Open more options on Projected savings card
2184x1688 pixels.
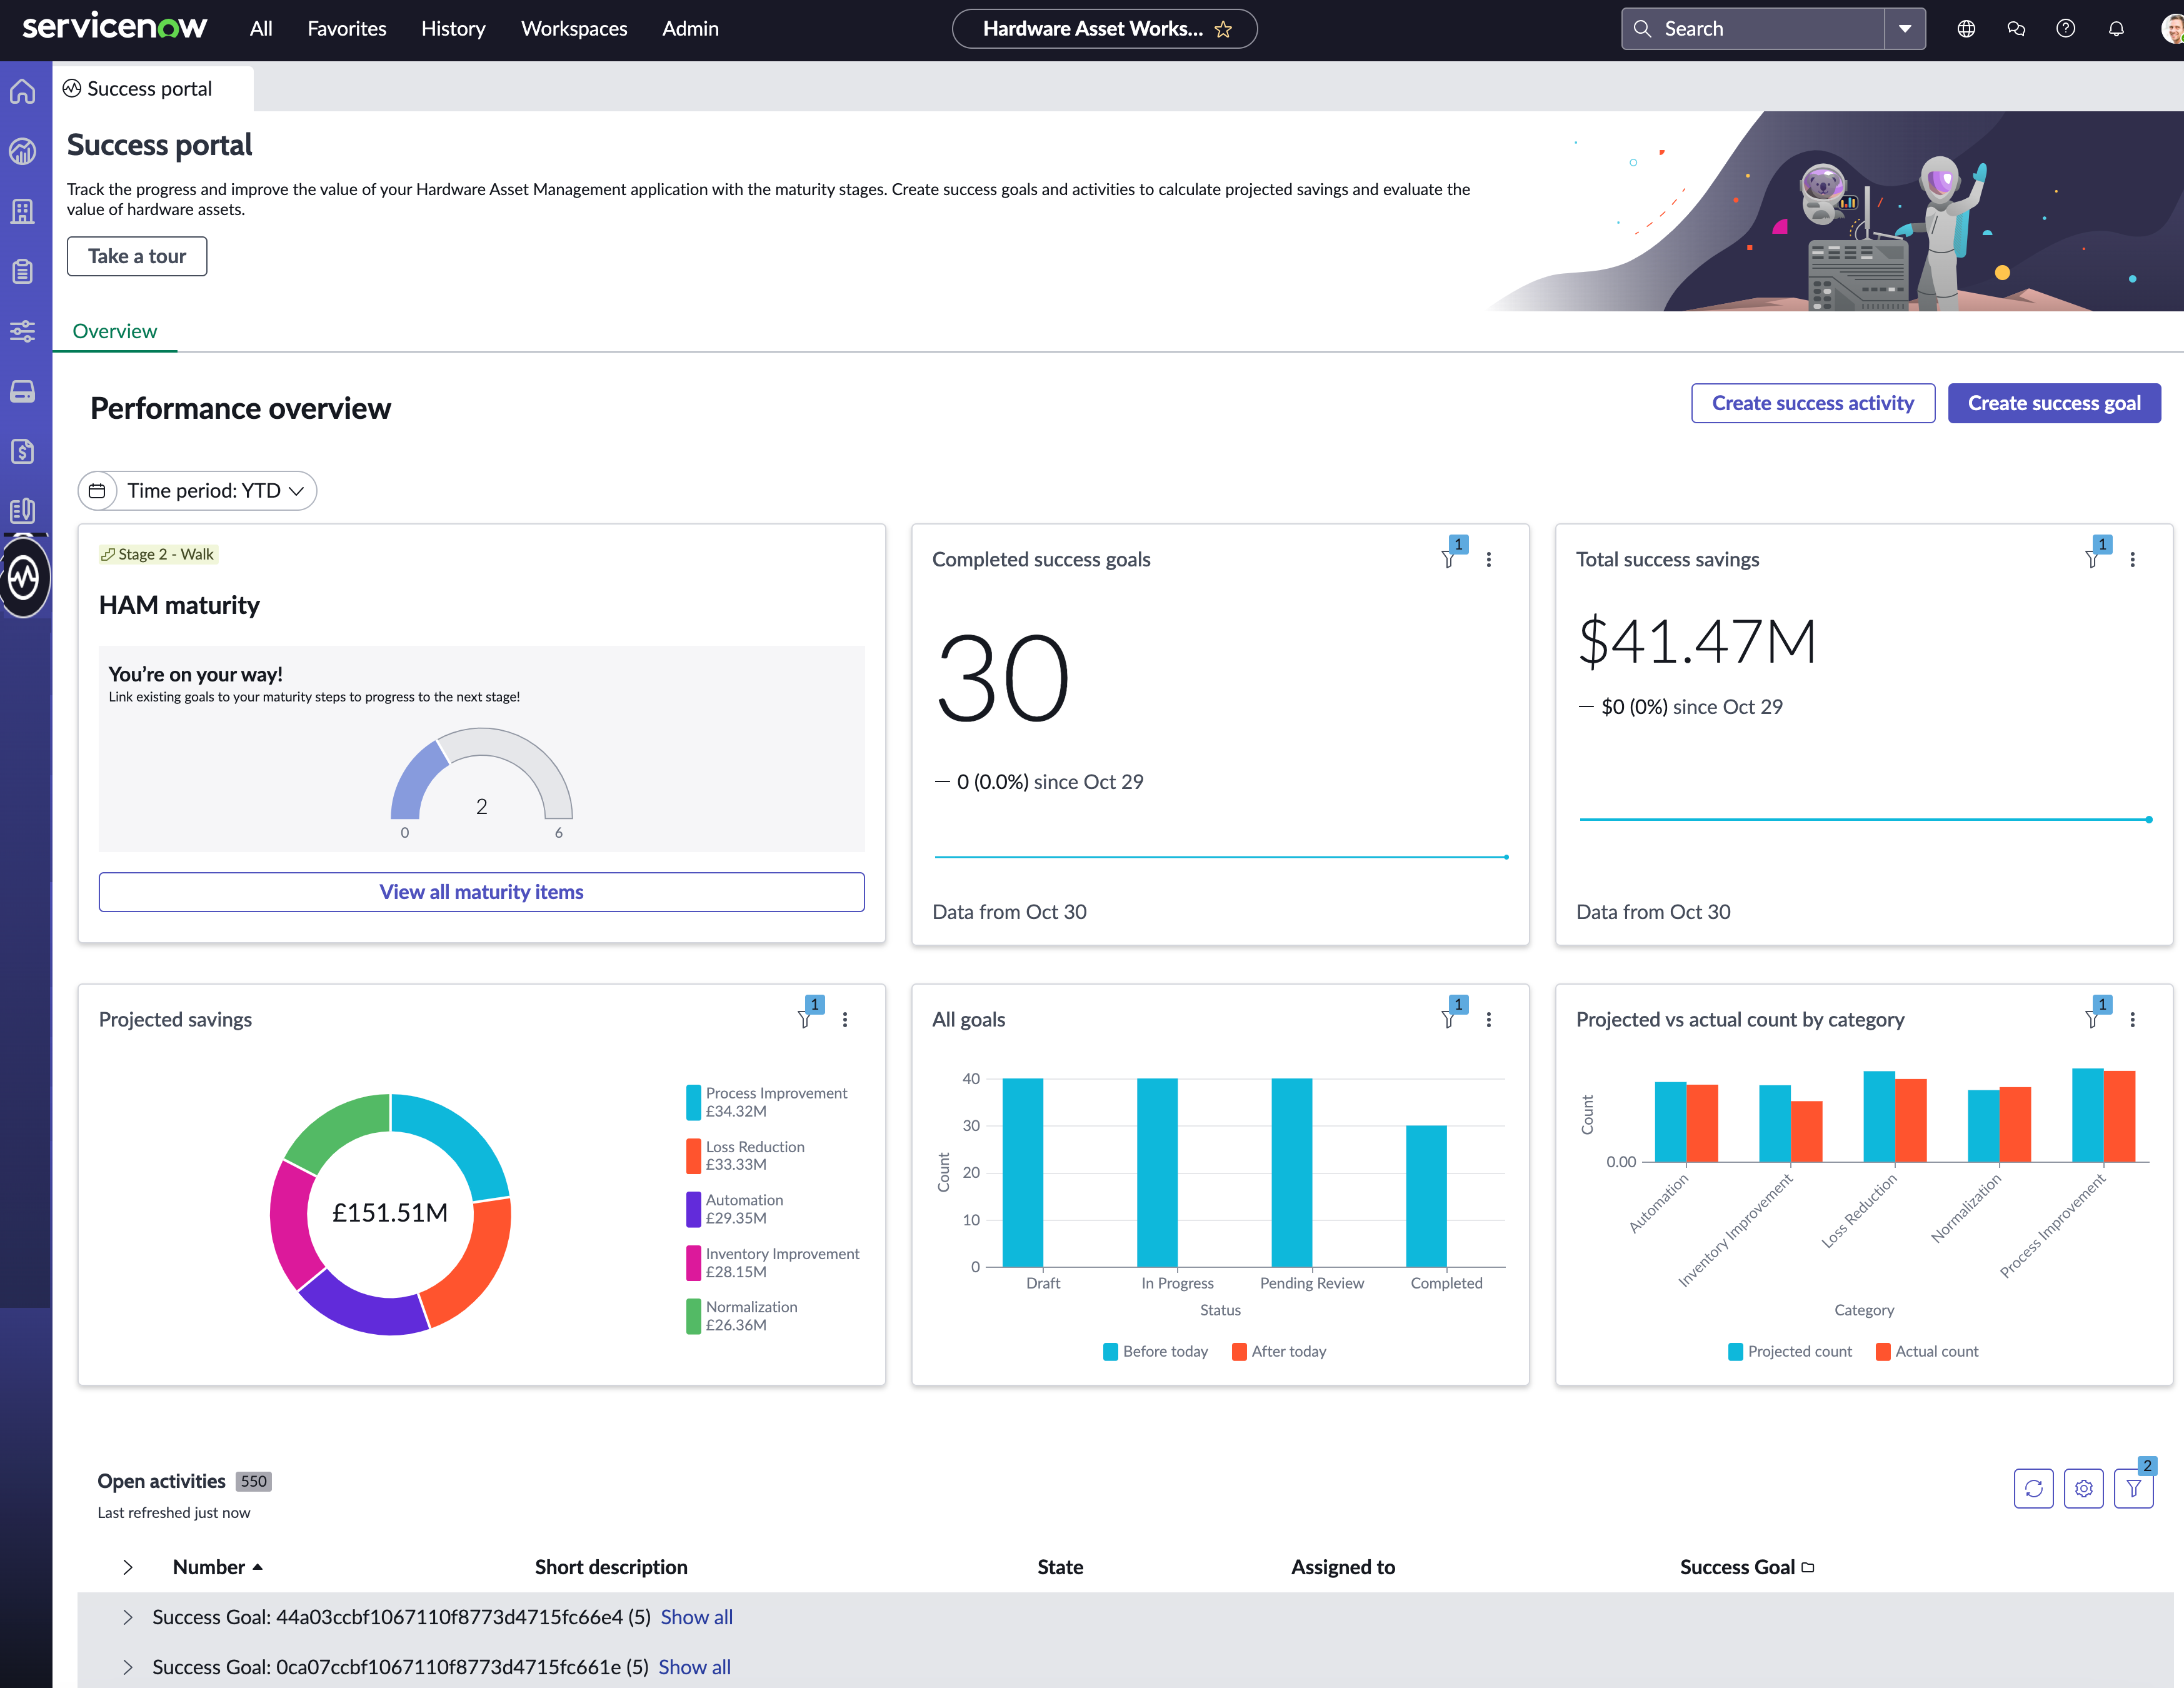845,1019
